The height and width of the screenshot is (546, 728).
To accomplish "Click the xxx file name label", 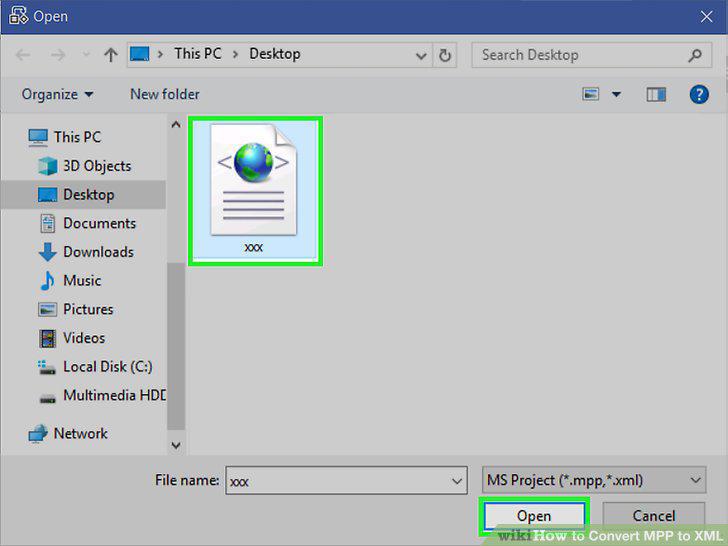I will tap(254, 247).
